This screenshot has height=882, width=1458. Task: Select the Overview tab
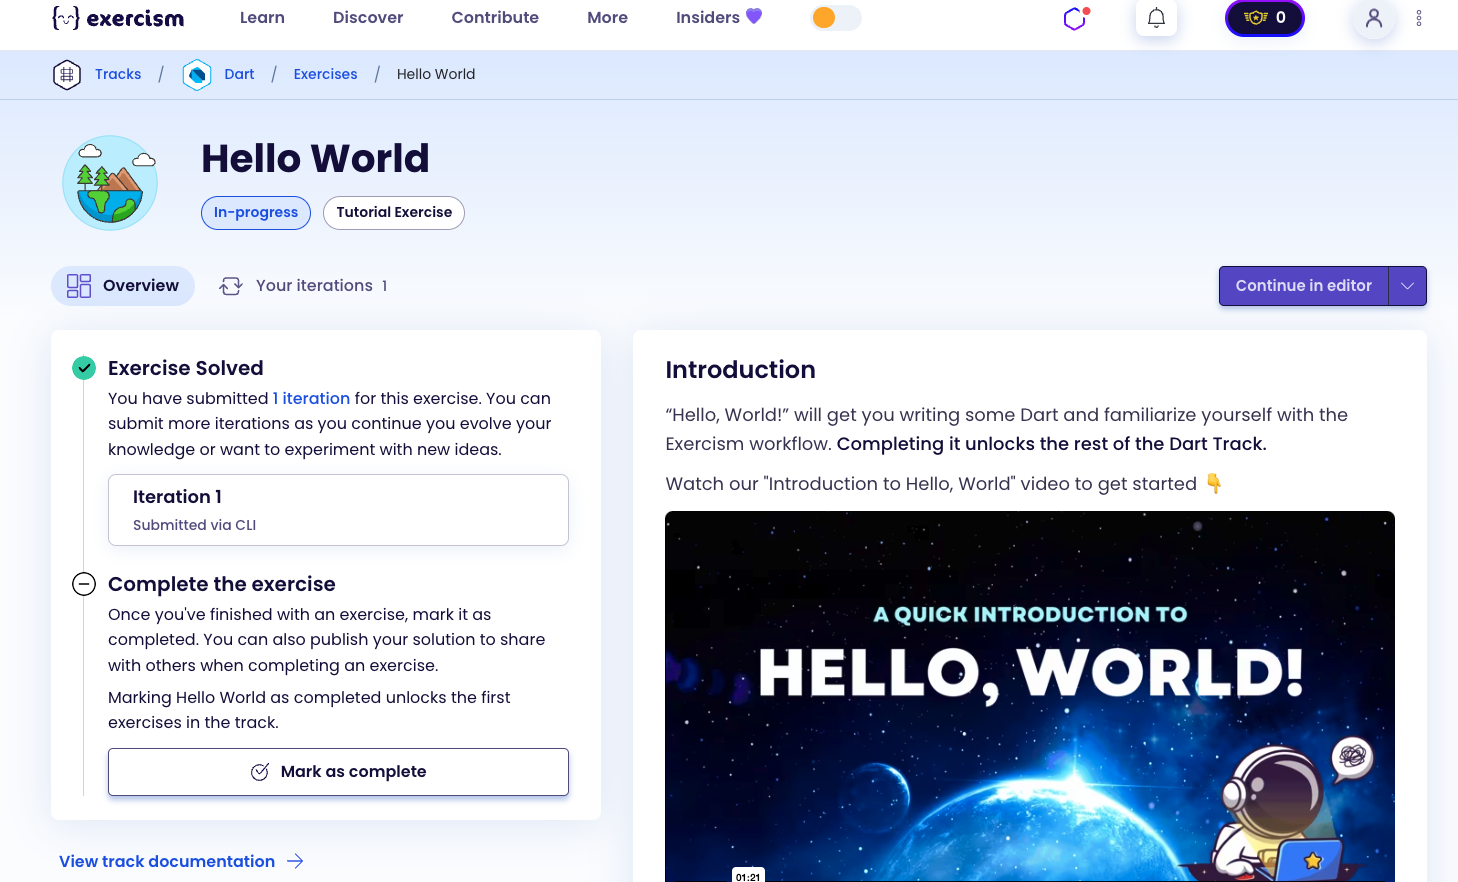click(x=123, y=286)
